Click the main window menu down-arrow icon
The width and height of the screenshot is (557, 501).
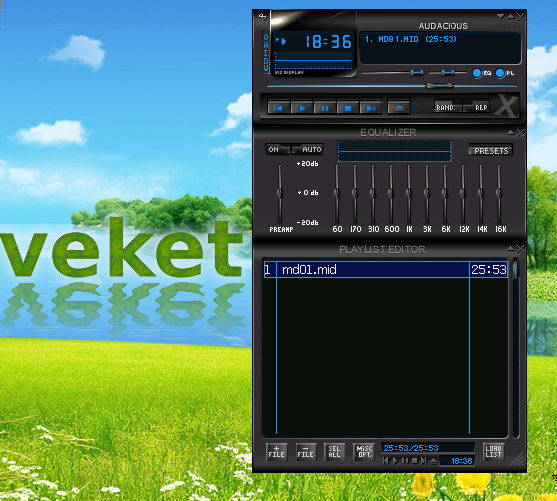(501, 16)
